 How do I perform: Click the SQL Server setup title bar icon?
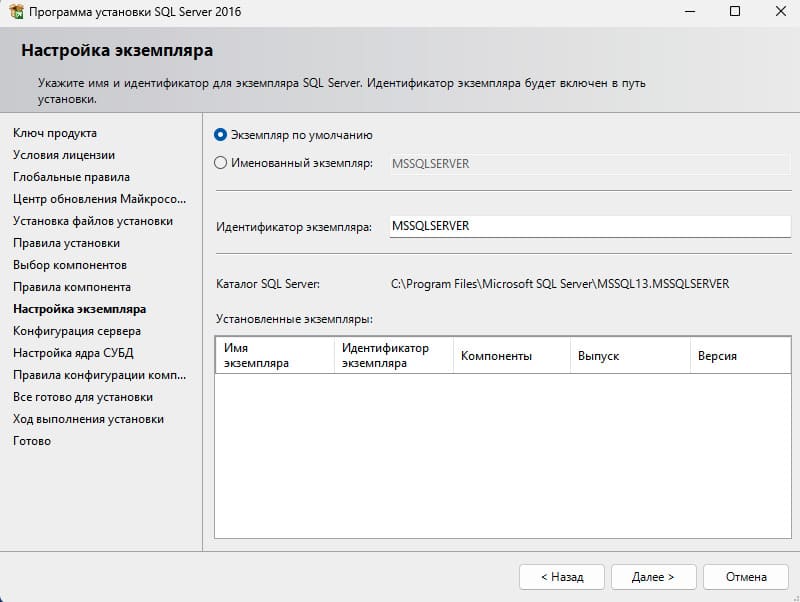click(16, 11)
